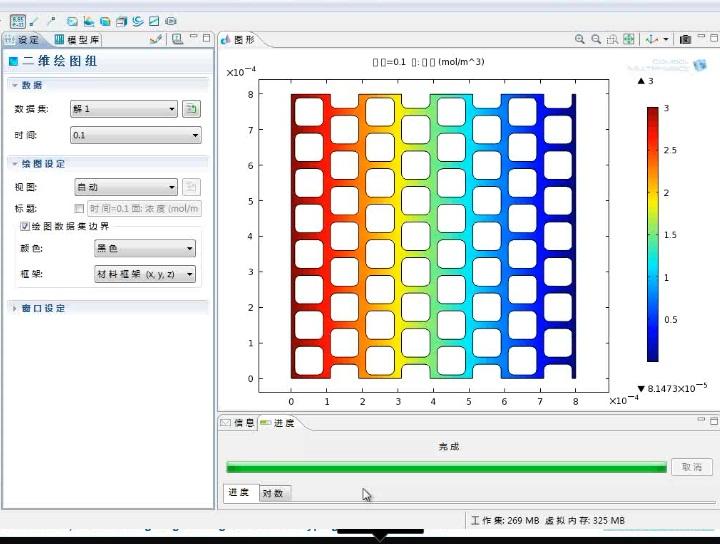Select the 进度 sub-tab under progress bar
The height and width of the screenshot is (544, 720).
coord(240,493)
